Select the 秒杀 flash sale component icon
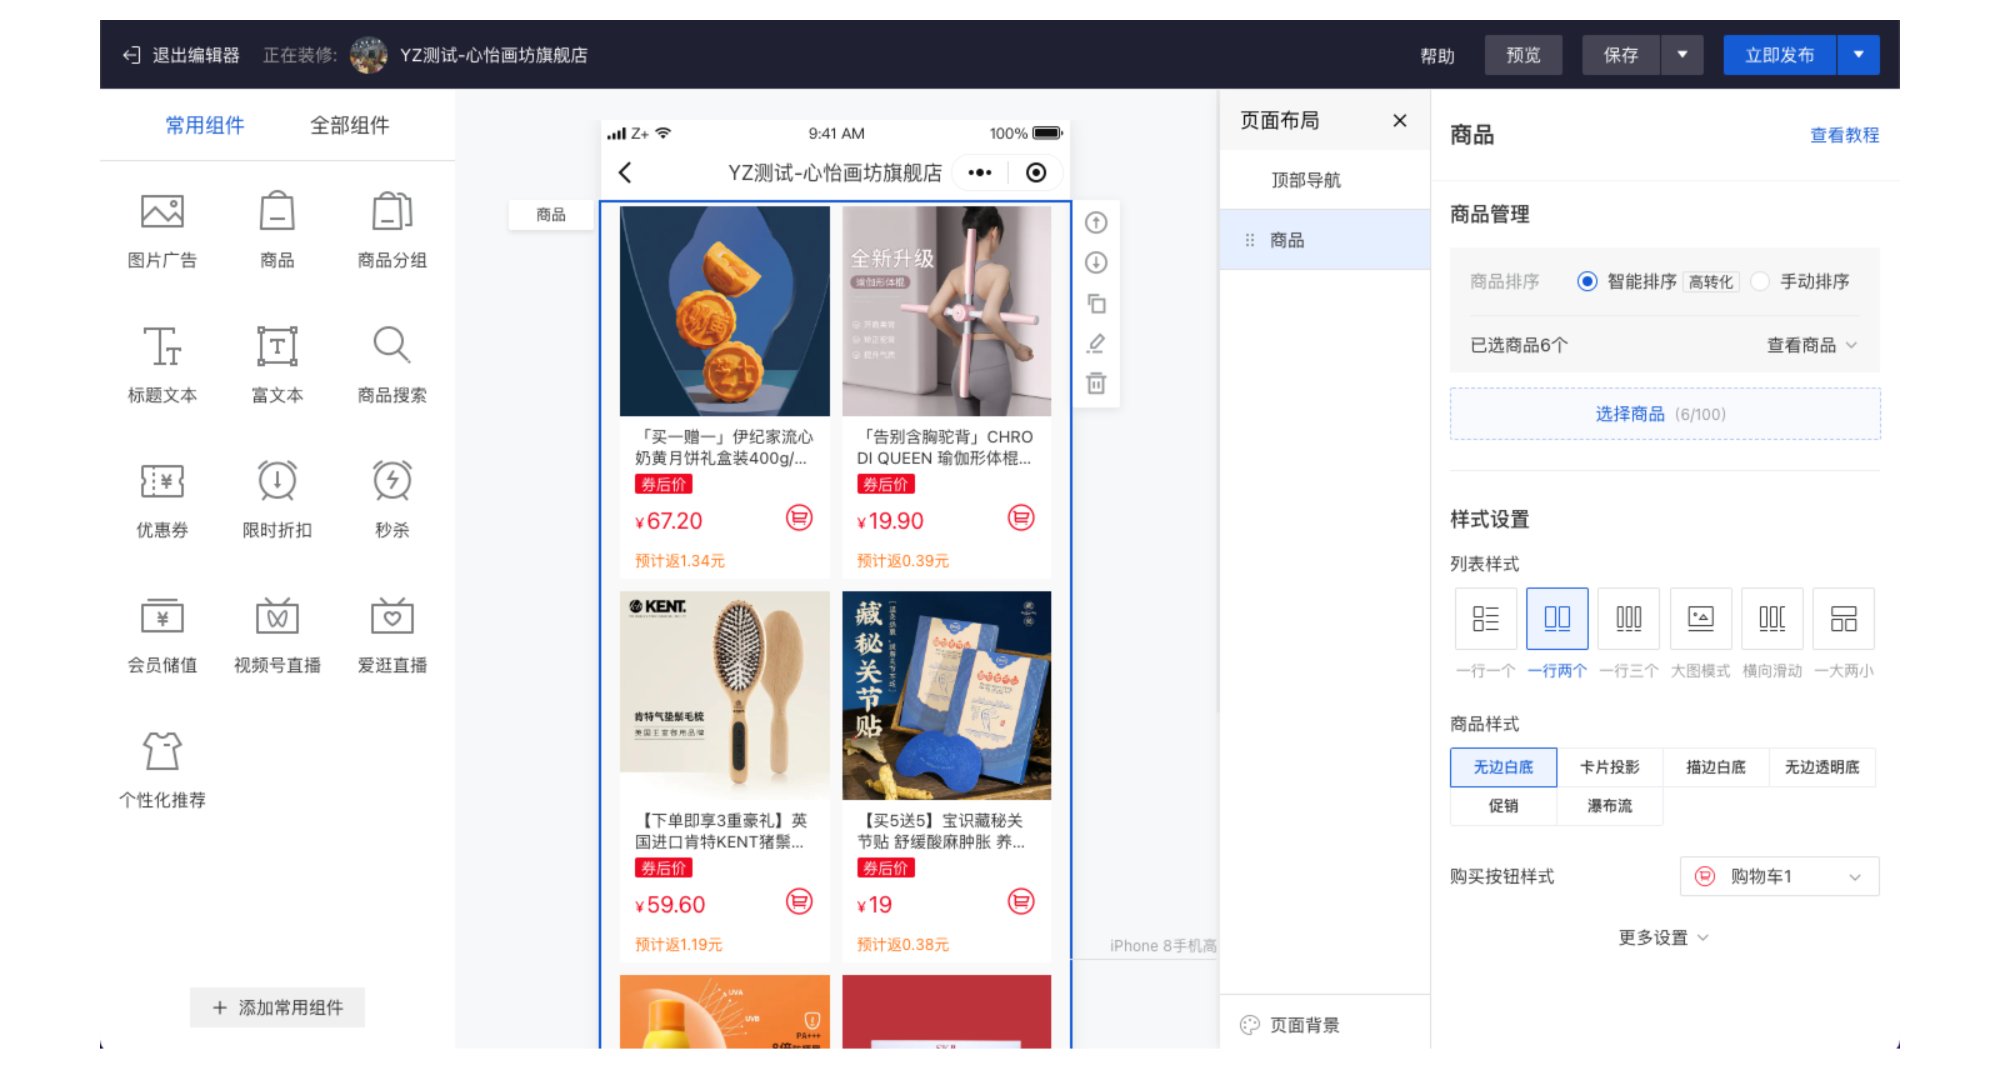 point(391,483)
